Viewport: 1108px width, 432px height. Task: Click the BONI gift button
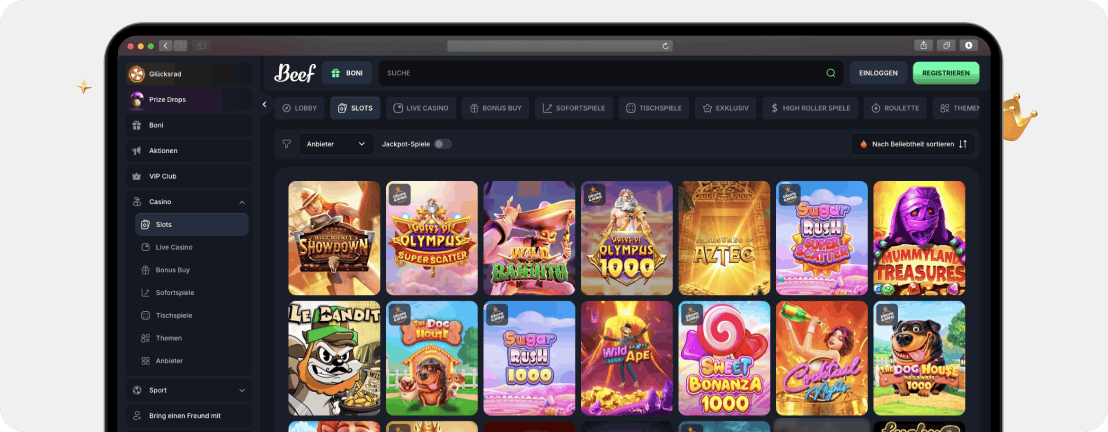tap(347, 73)
